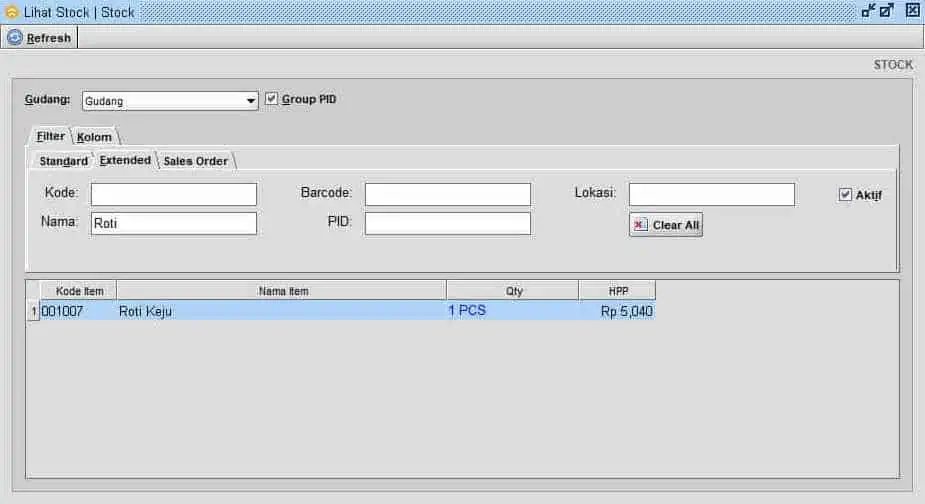
Task: Click into the PID input field
Action: click(x=447, y=223)
